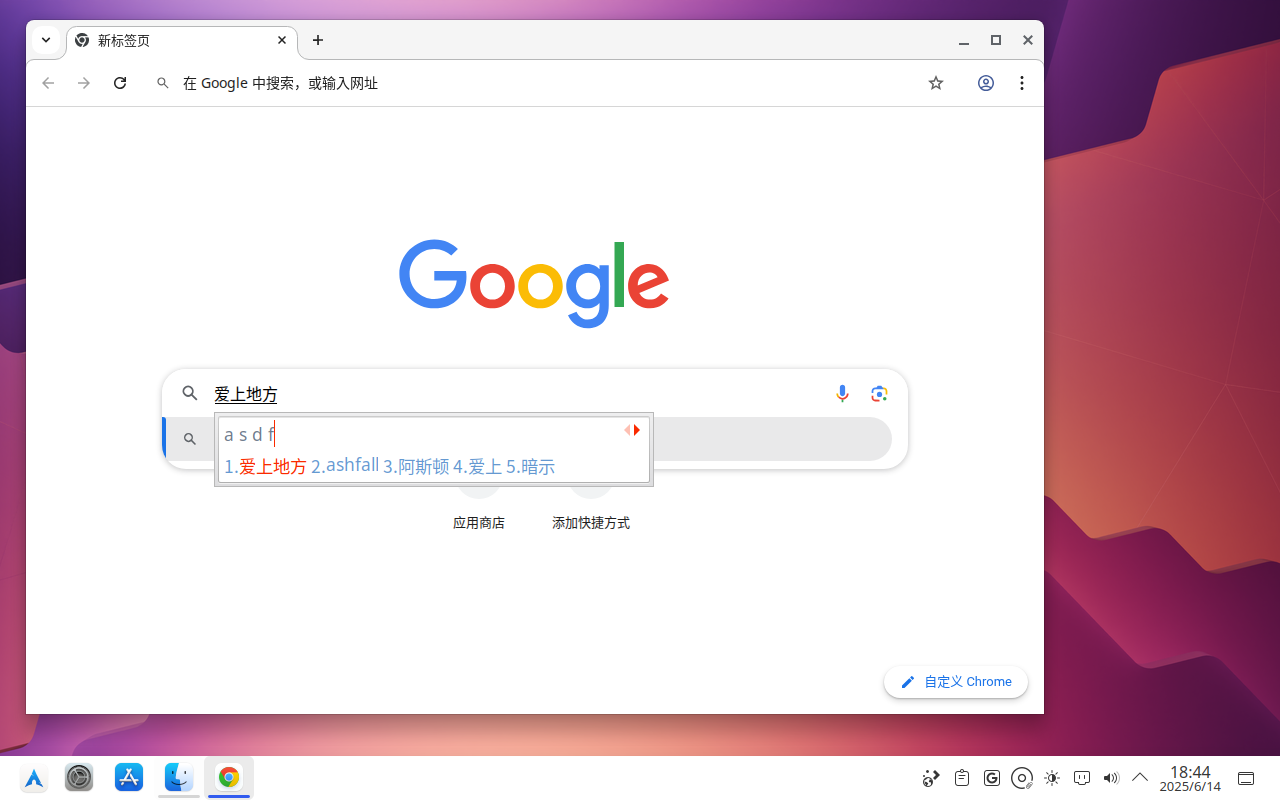Screen dimensions: 1280x800
Task: Click the network globe tray icon
Action: (x=931, y=778)
